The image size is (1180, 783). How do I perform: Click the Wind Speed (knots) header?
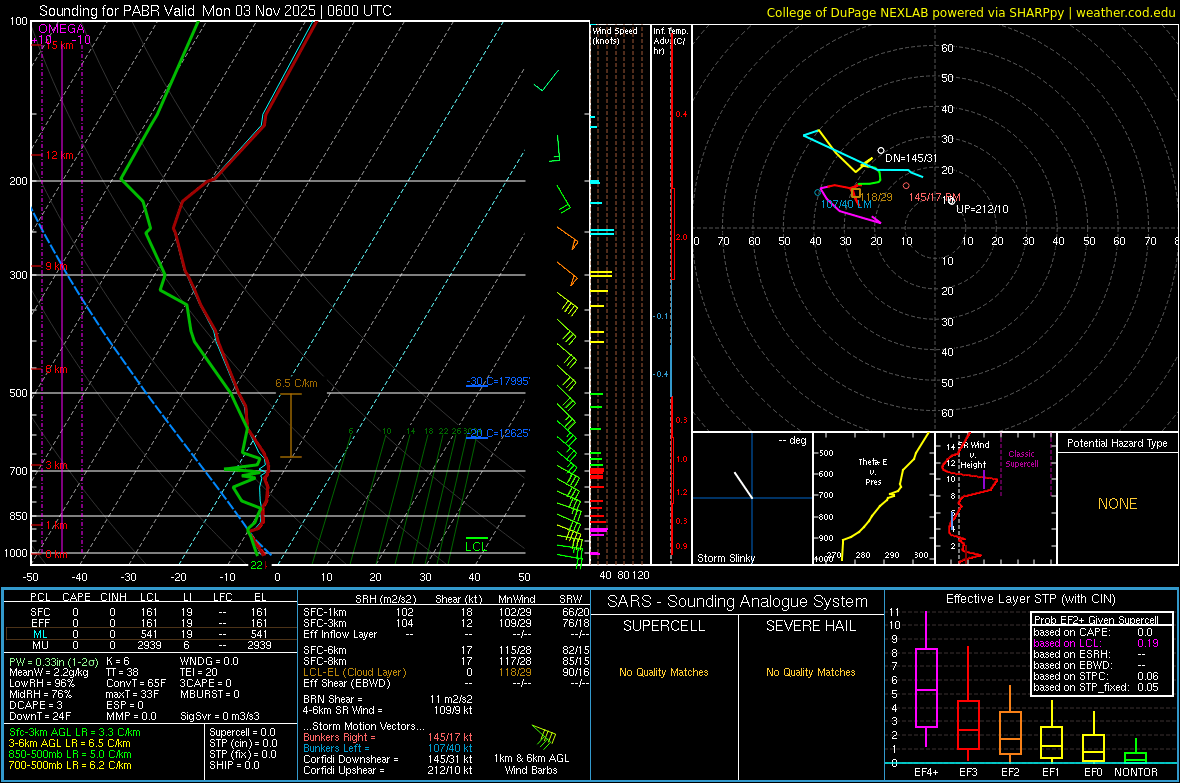(615, 35)
